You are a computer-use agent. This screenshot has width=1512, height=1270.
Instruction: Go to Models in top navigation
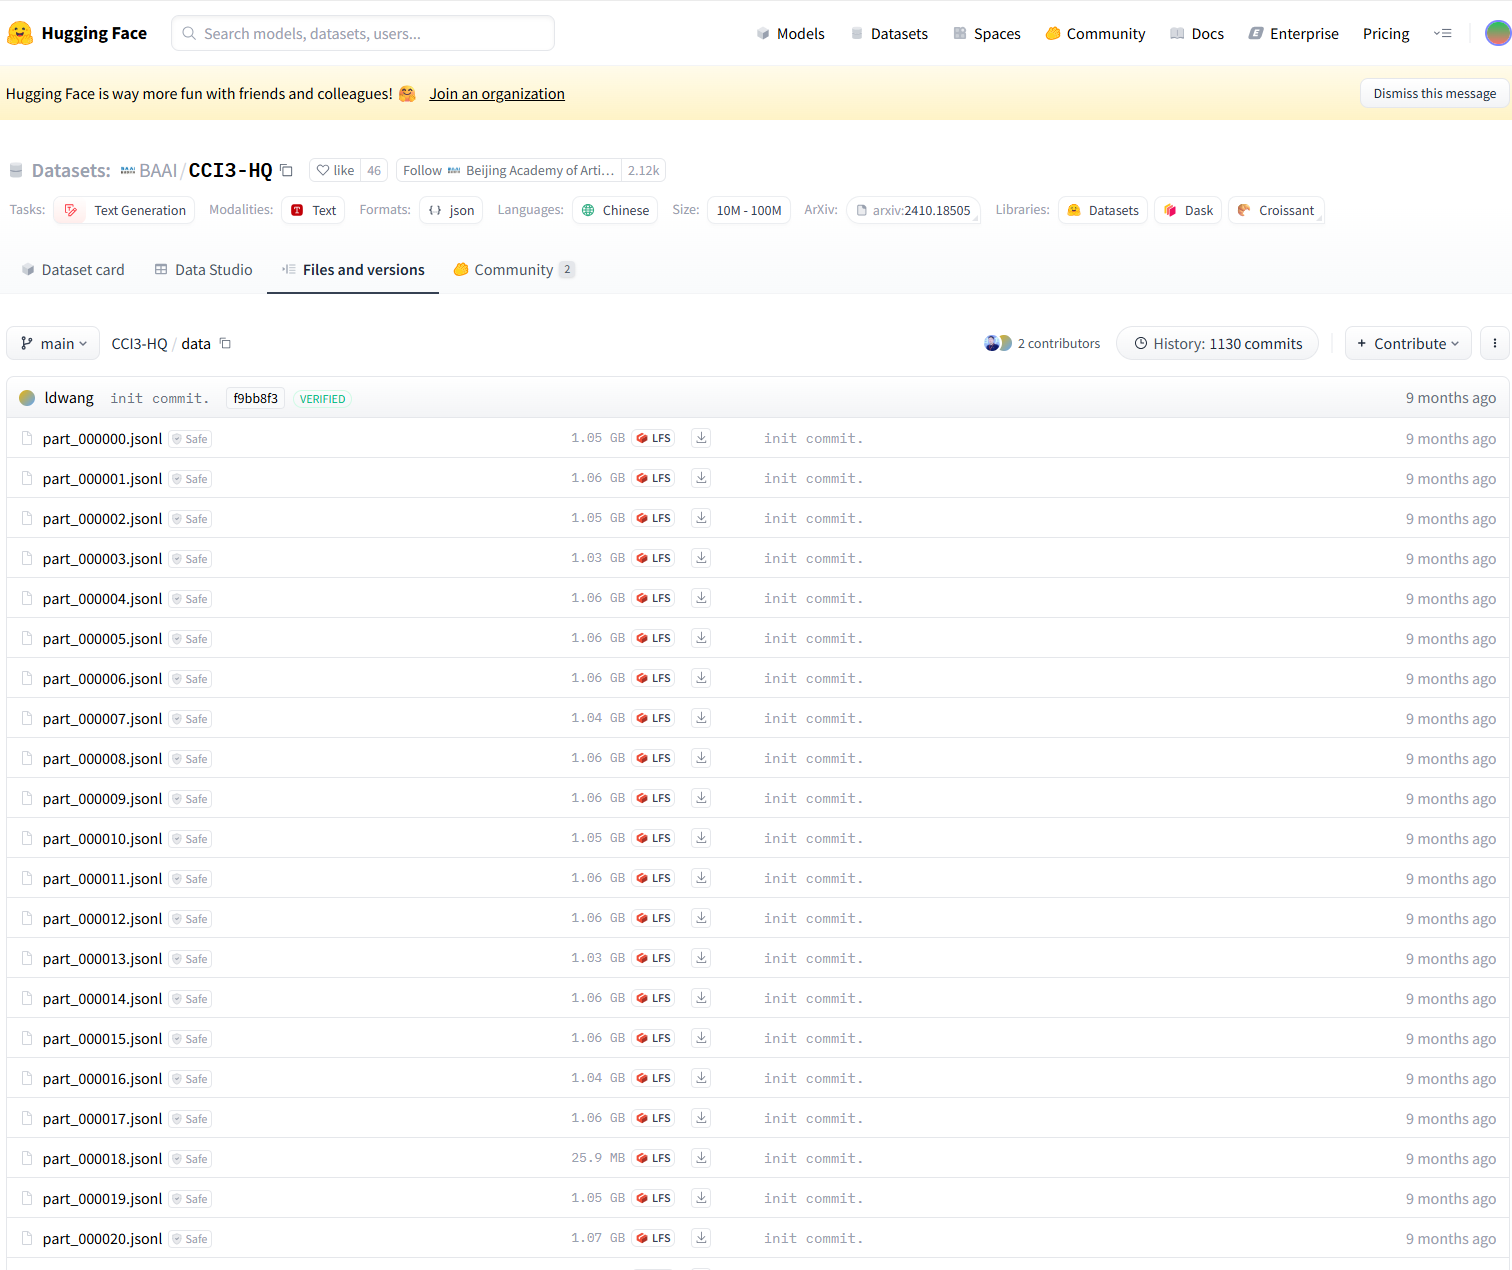point(791,33)
